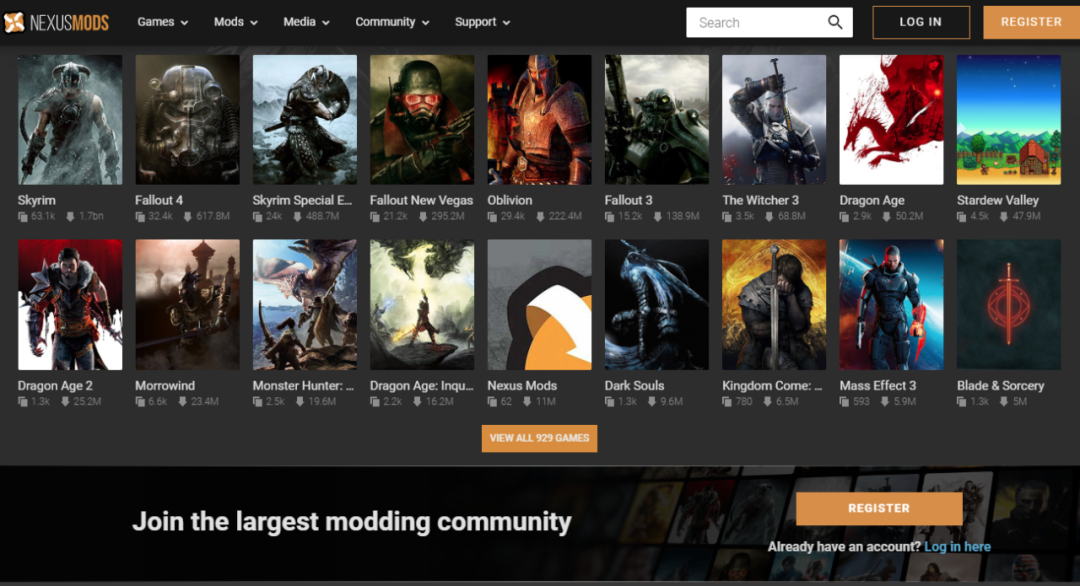Click Witcher 3's 68.8M downloads icon

click(769, 217)
